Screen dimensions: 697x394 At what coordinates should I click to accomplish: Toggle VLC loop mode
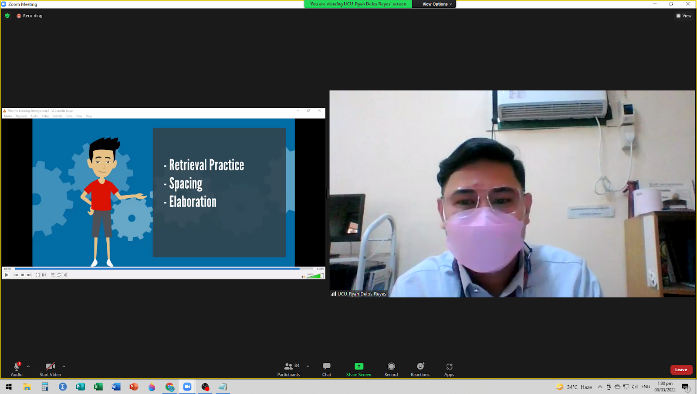point(59,275)
